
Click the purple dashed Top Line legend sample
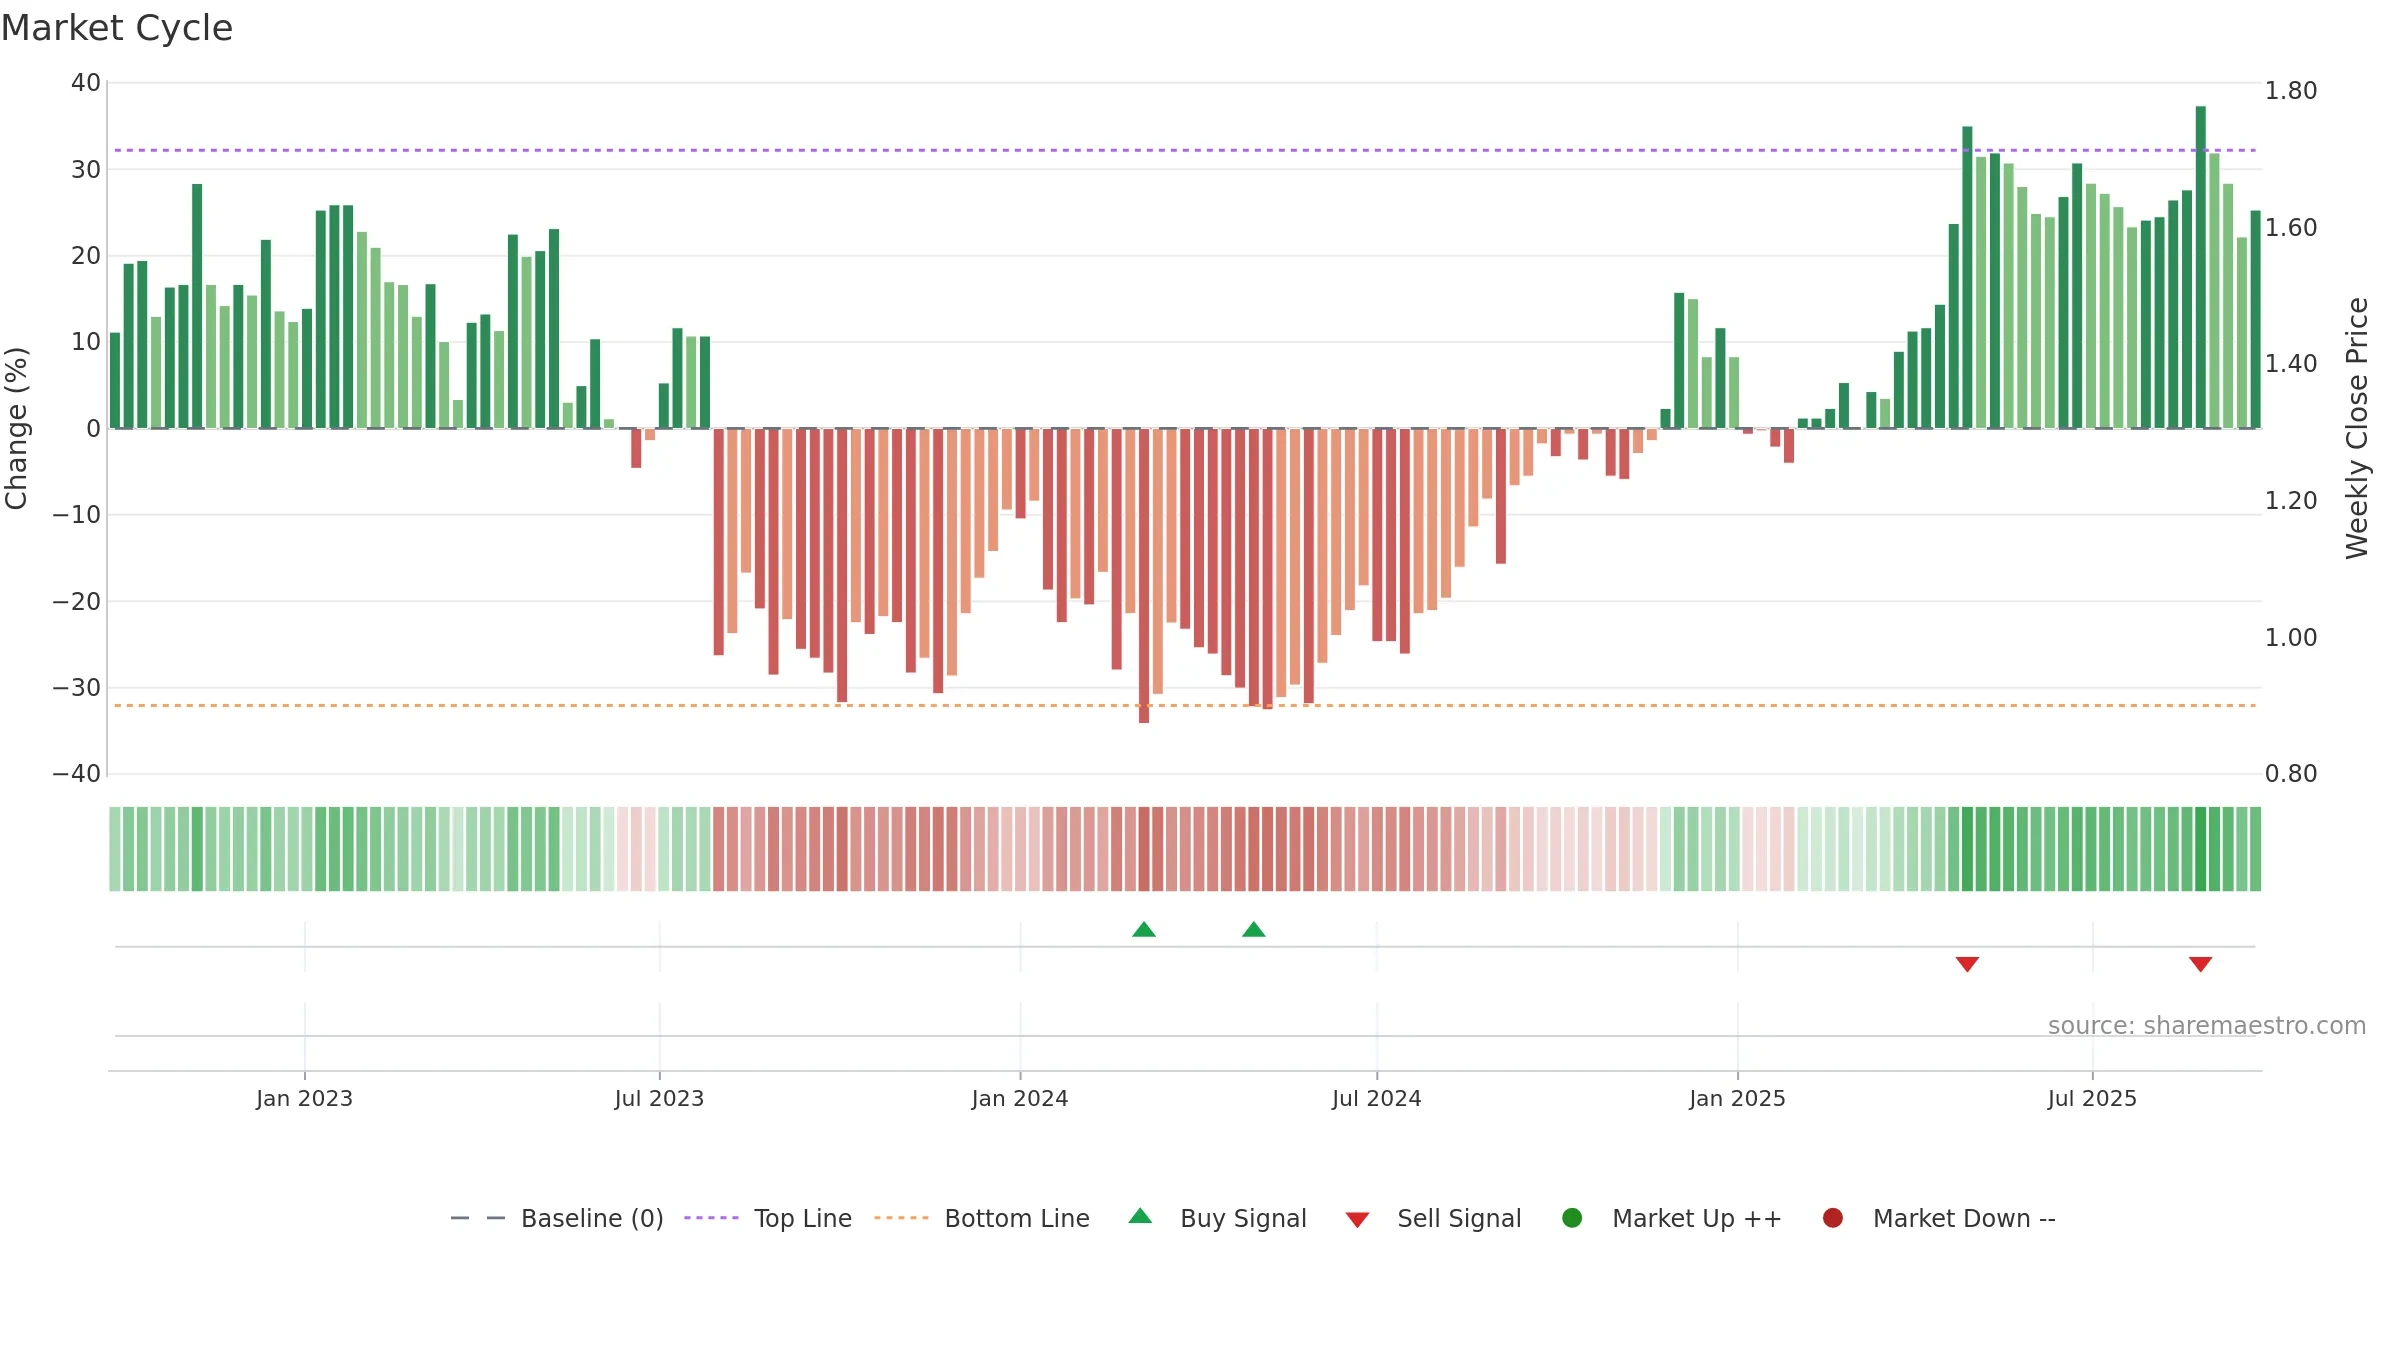(x=711, y=1218)
